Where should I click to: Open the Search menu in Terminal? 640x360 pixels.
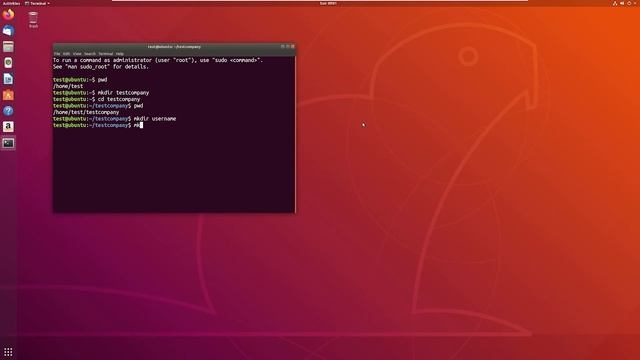pos(90,53)
